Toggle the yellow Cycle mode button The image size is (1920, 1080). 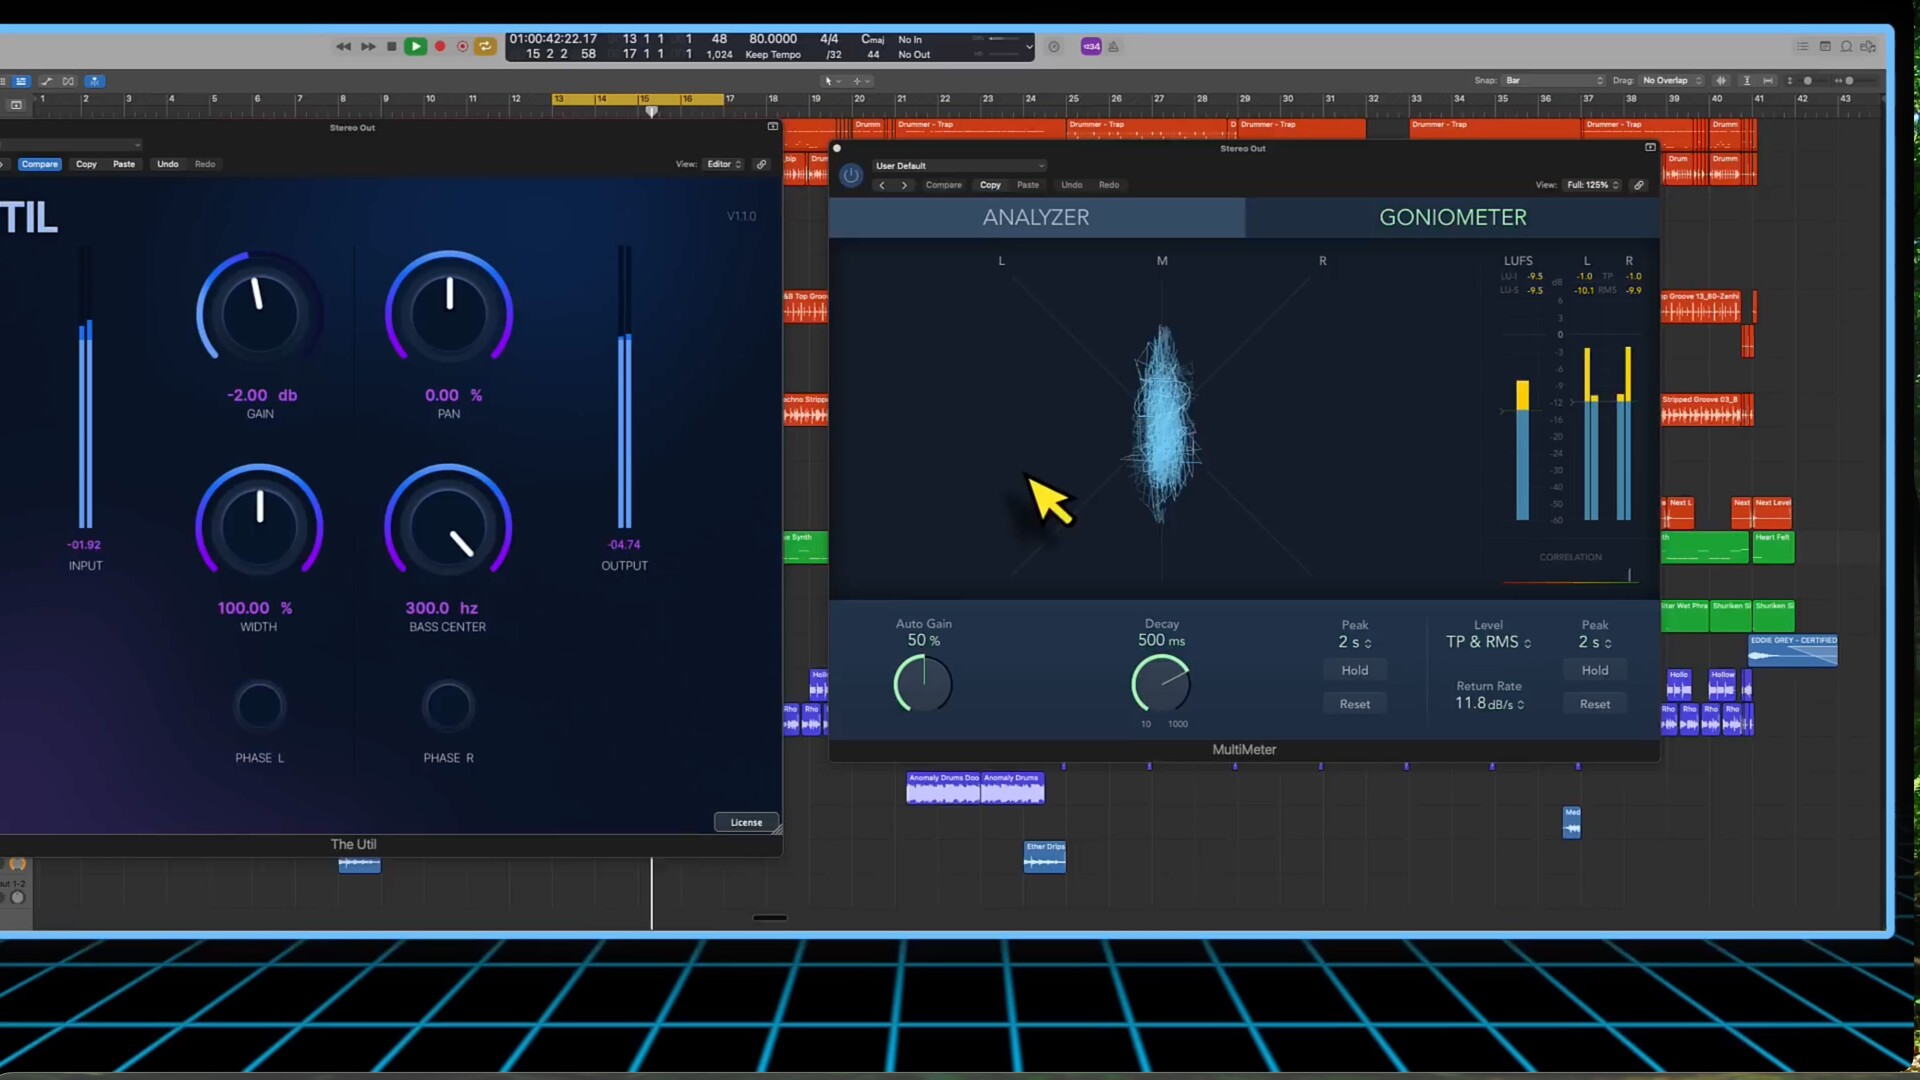click(x=485, y=46)
